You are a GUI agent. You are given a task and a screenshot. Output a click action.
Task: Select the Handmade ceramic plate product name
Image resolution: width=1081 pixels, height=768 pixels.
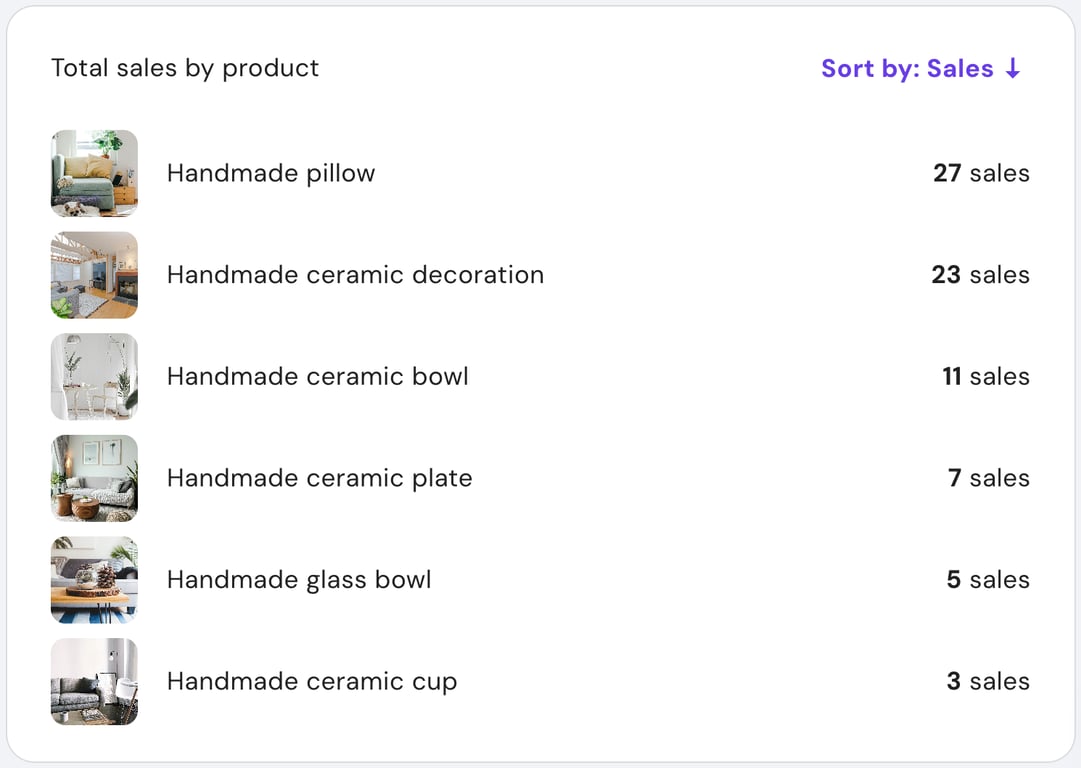click(320, 478)
